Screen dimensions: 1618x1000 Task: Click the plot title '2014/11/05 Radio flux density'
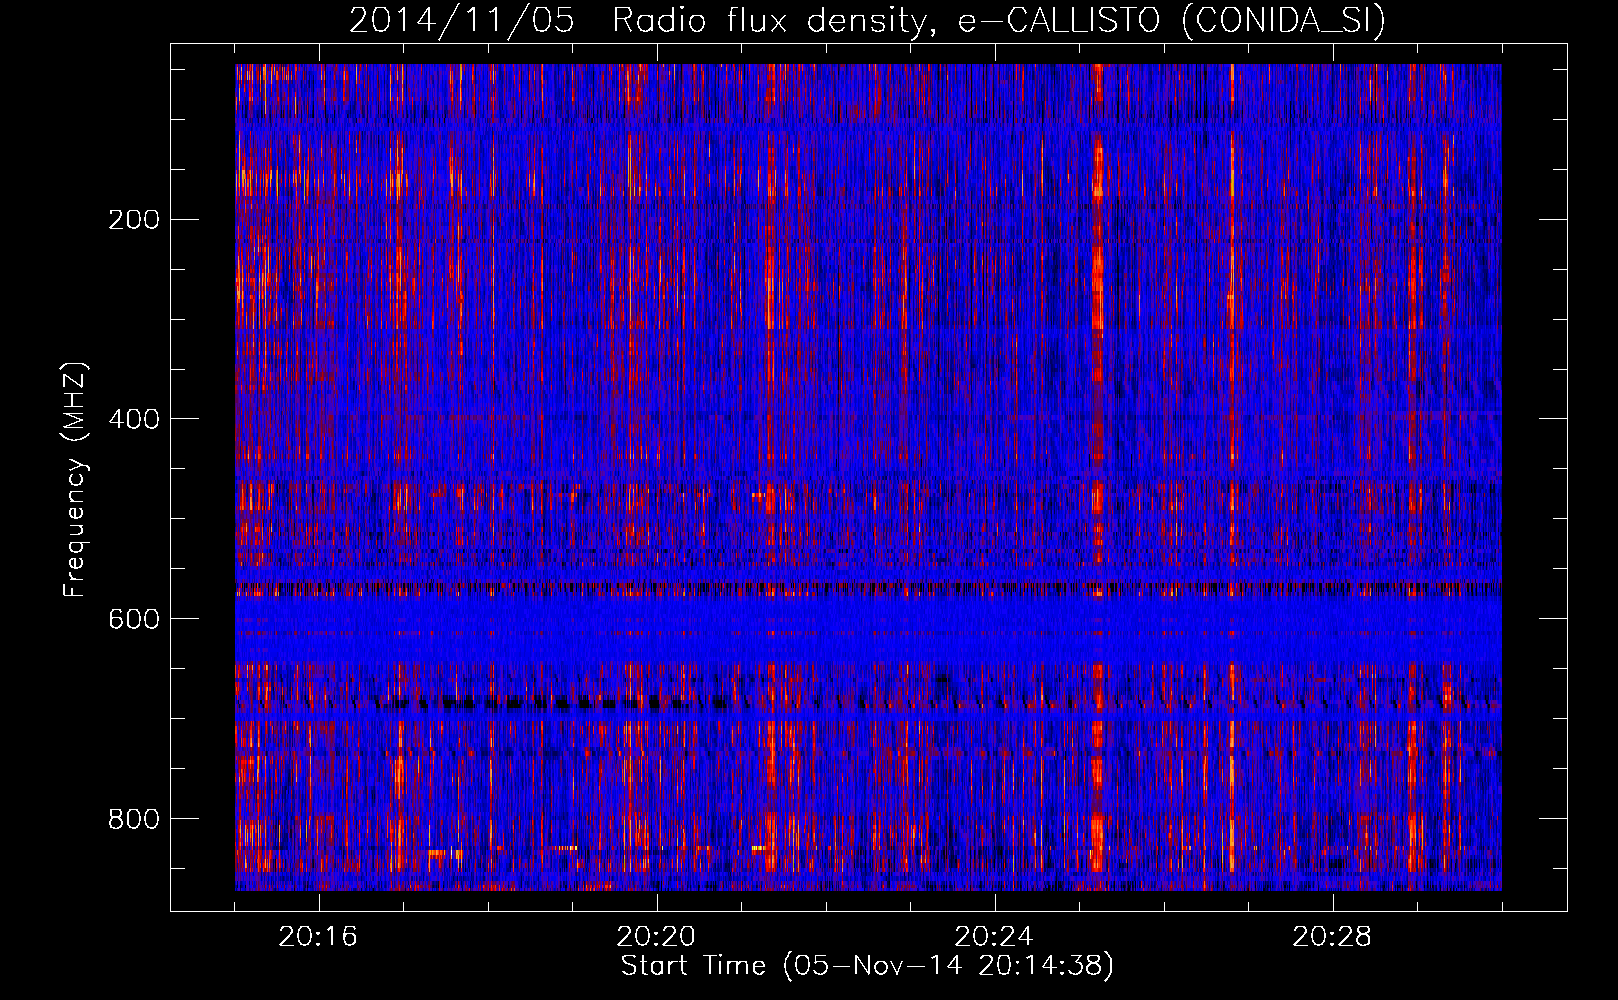point(867,20)
